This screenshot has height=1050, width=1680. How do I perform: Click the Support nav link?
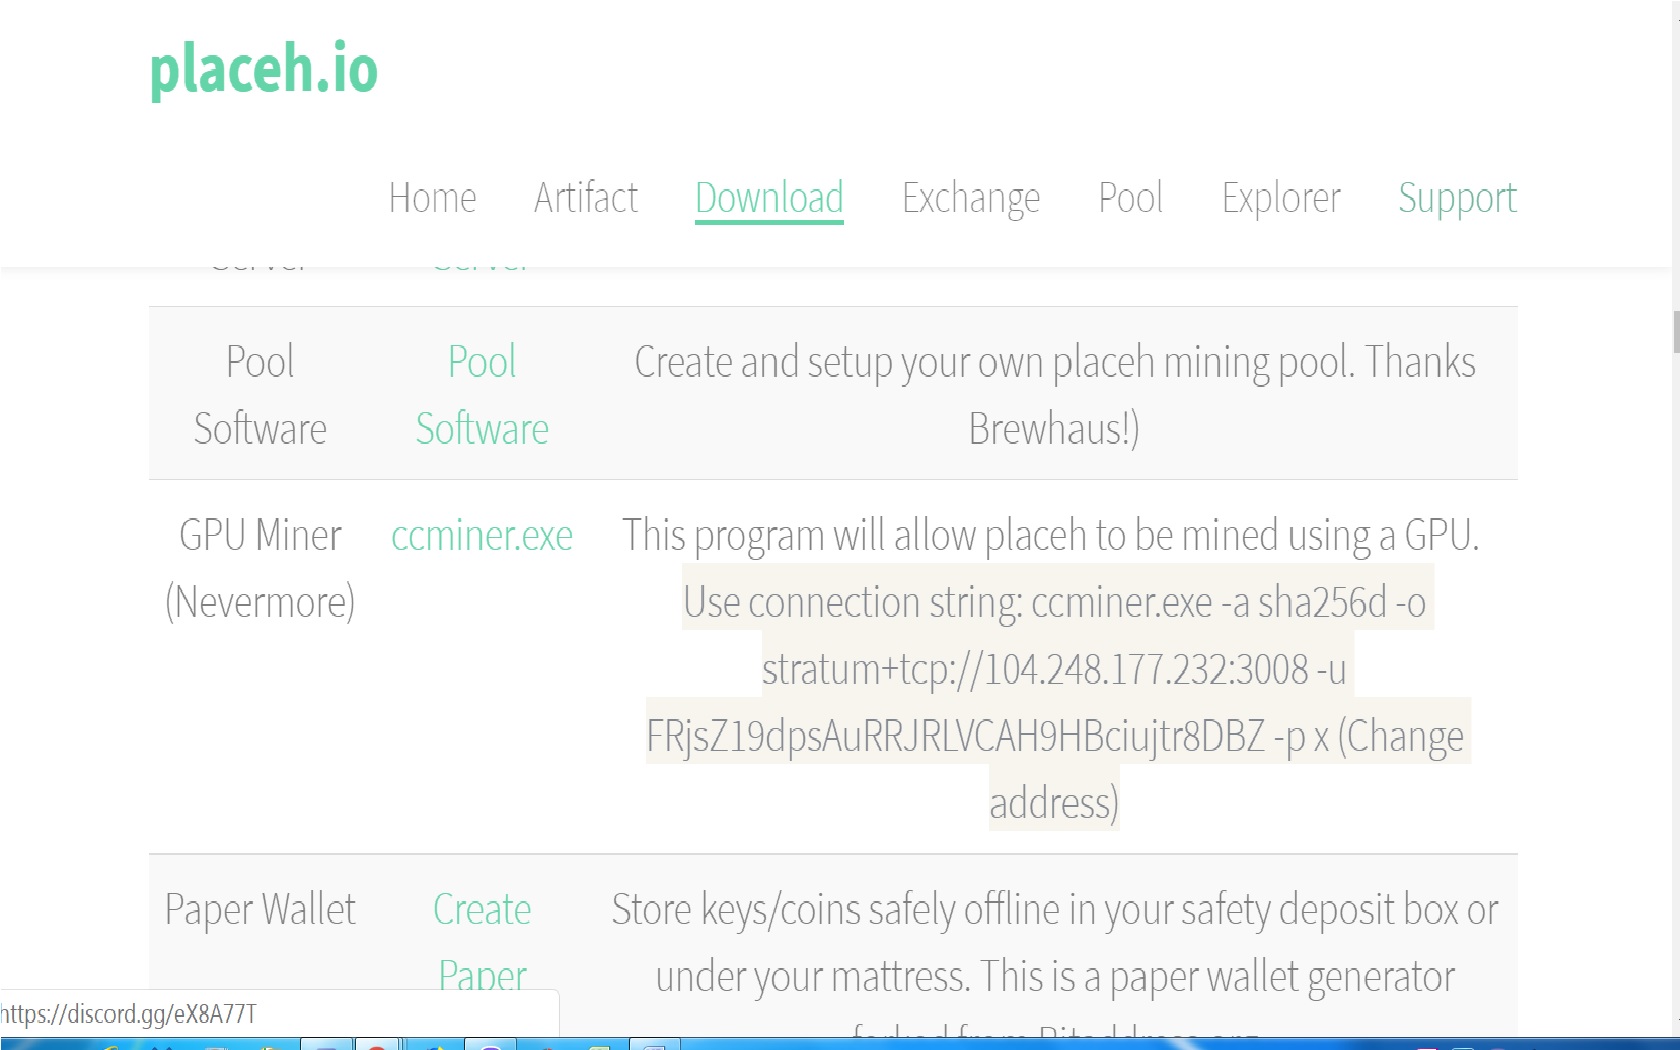pyautogui.click(x=1457, y=198)
